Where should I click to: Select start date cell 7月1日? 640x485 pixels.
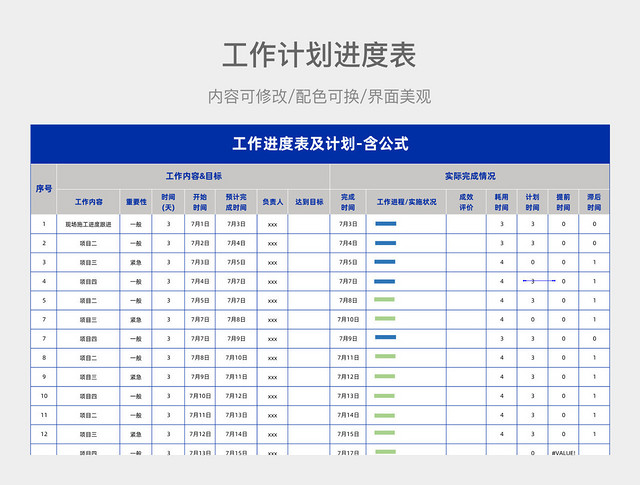tap(200, 224)
